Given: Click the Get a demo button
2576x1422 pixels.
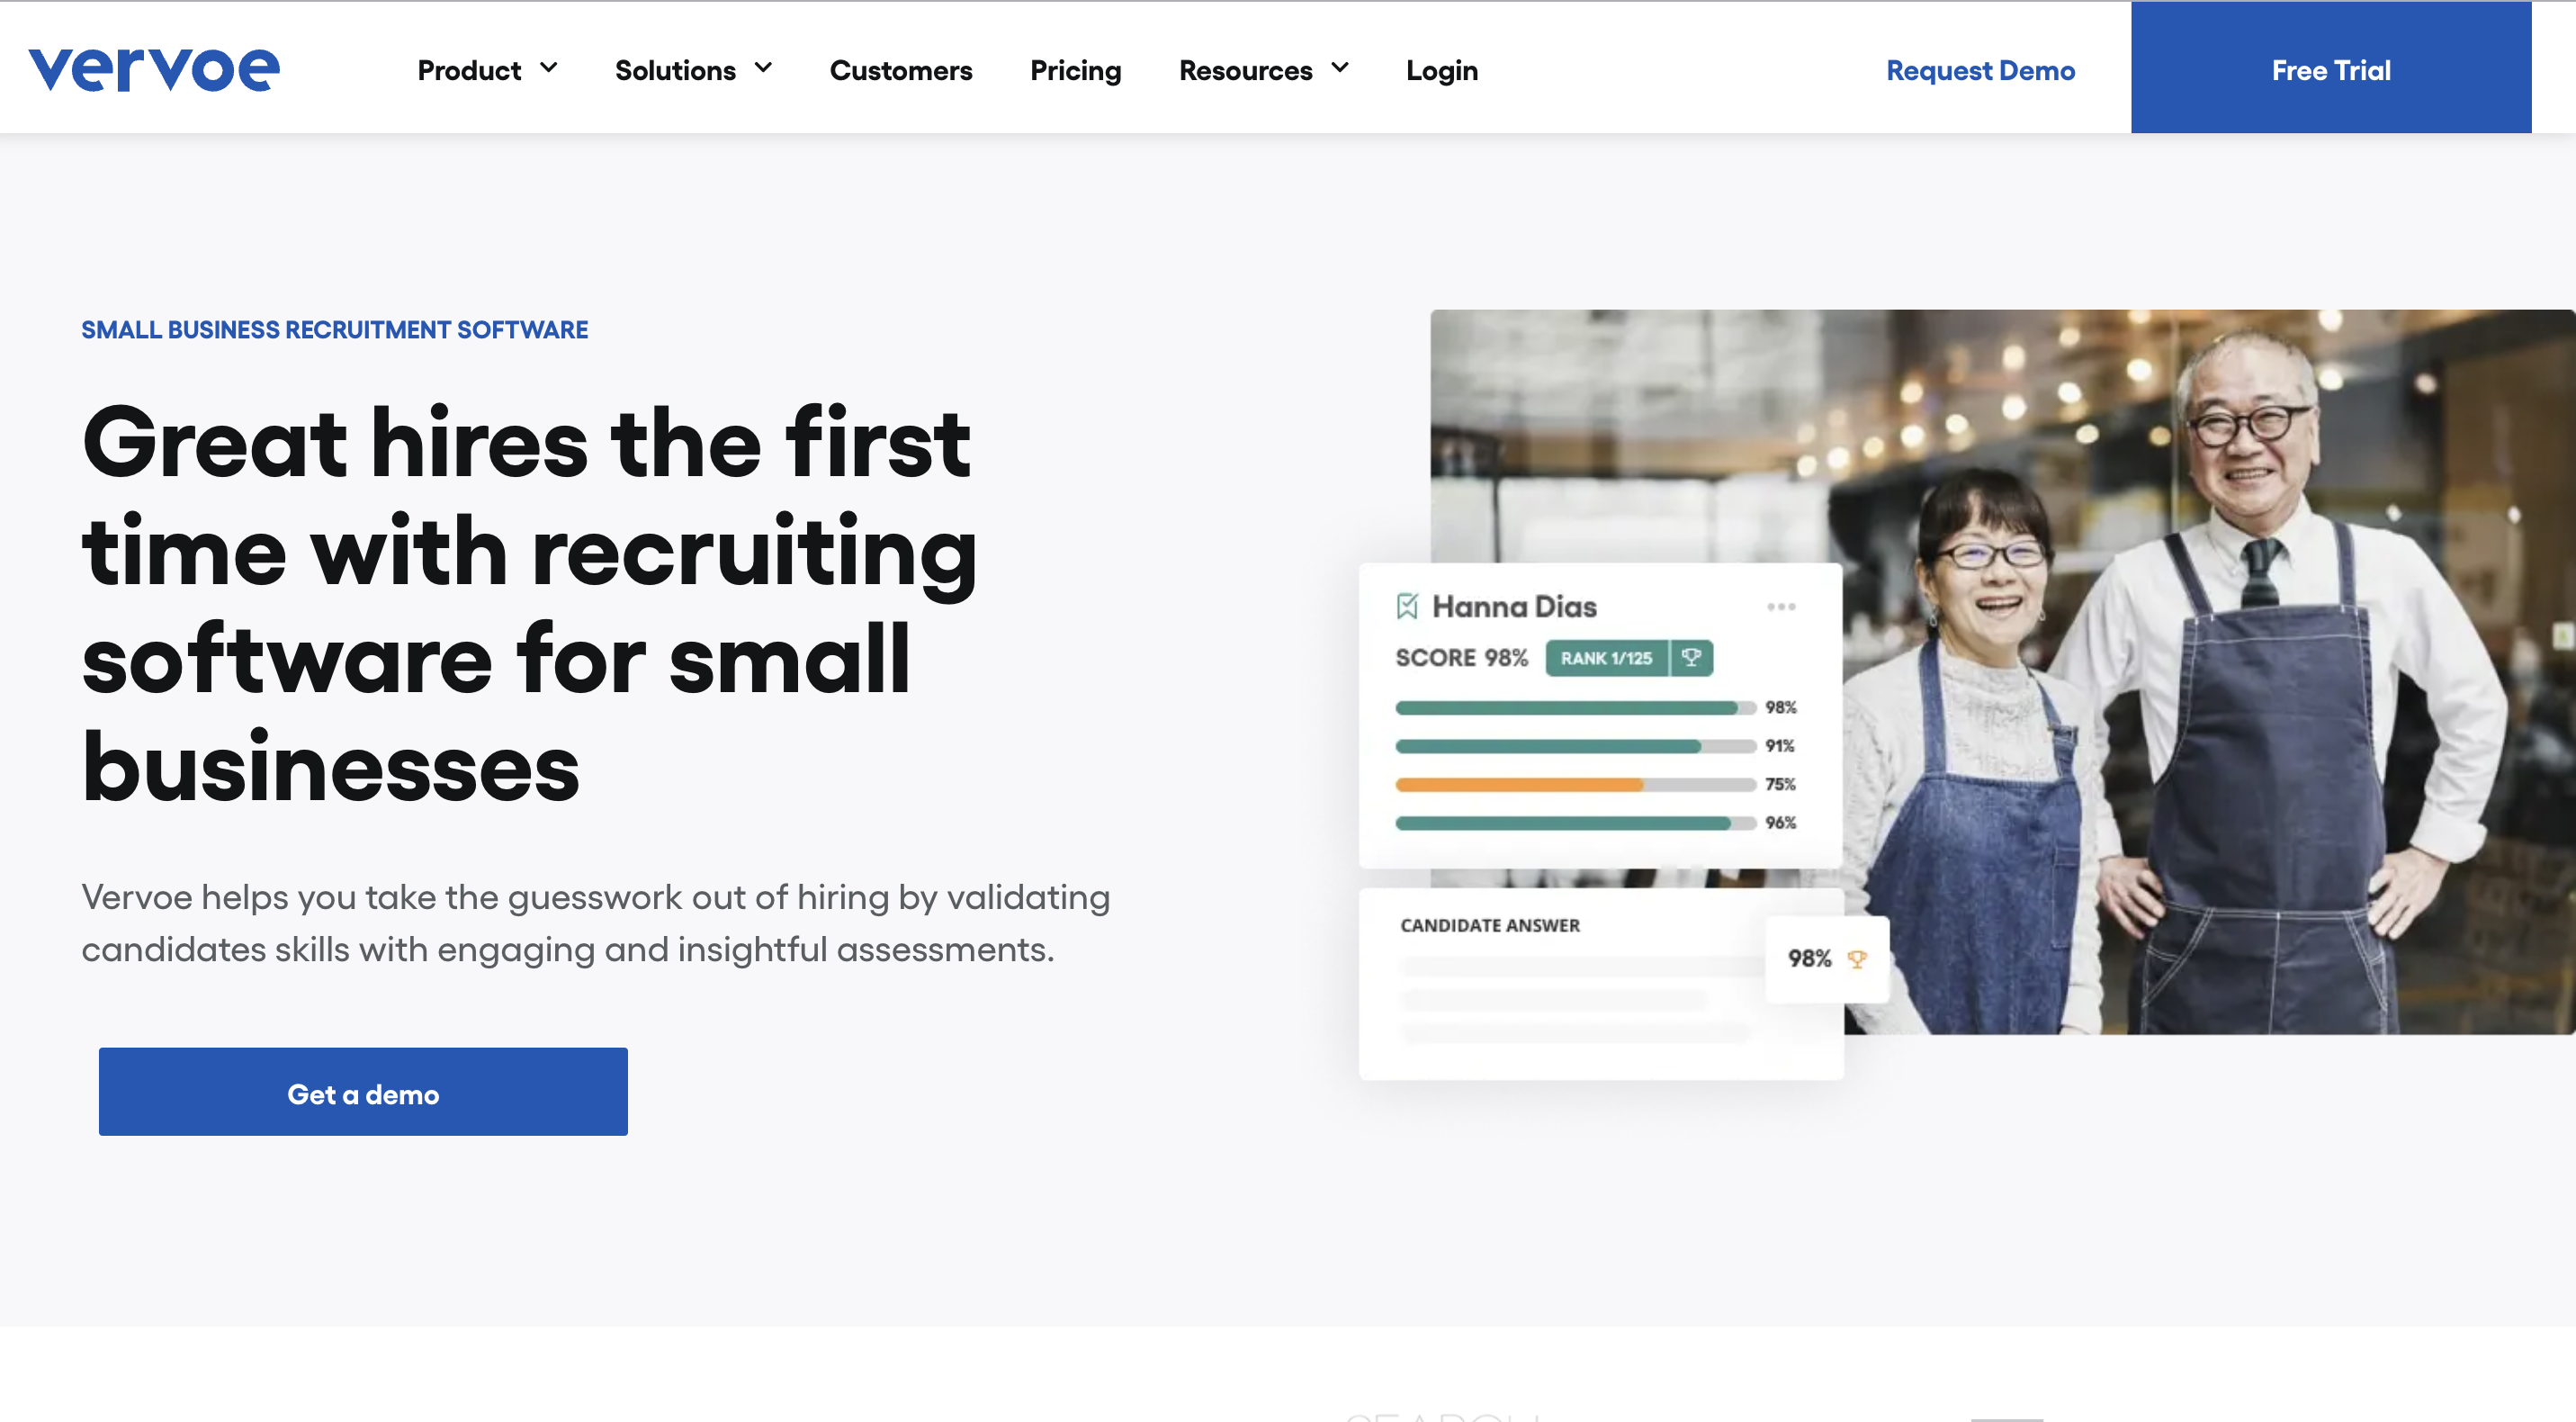Looking at the screenshot, I should point(363,1091).
